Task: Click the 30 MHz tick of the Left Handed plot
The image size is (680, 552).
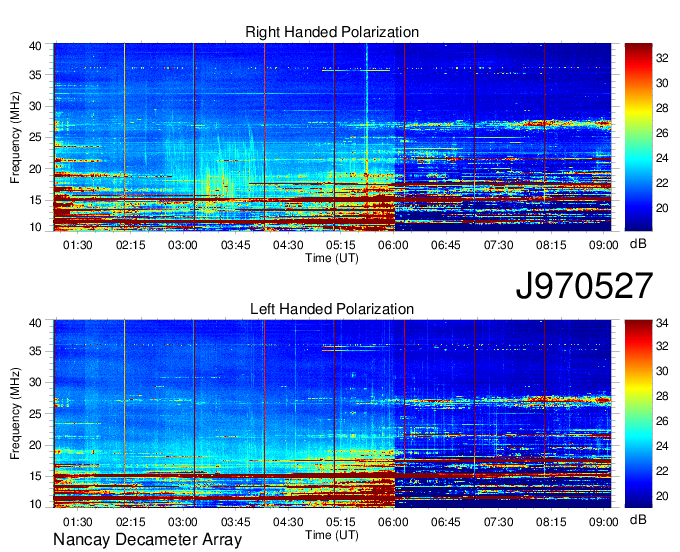Action: tap(35, 382)
